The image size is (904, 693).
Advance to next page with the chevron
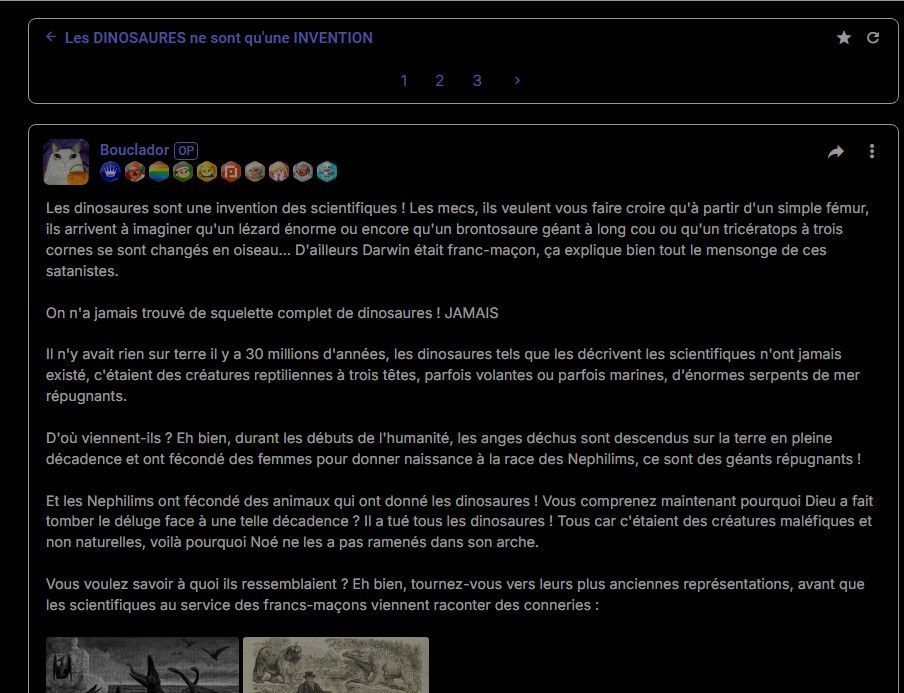point(517,81)
